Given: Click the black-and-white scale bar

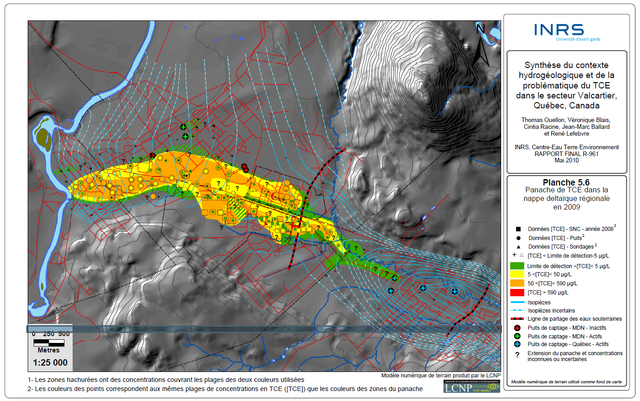Looking at the screenshot, I should click(49, 342).
